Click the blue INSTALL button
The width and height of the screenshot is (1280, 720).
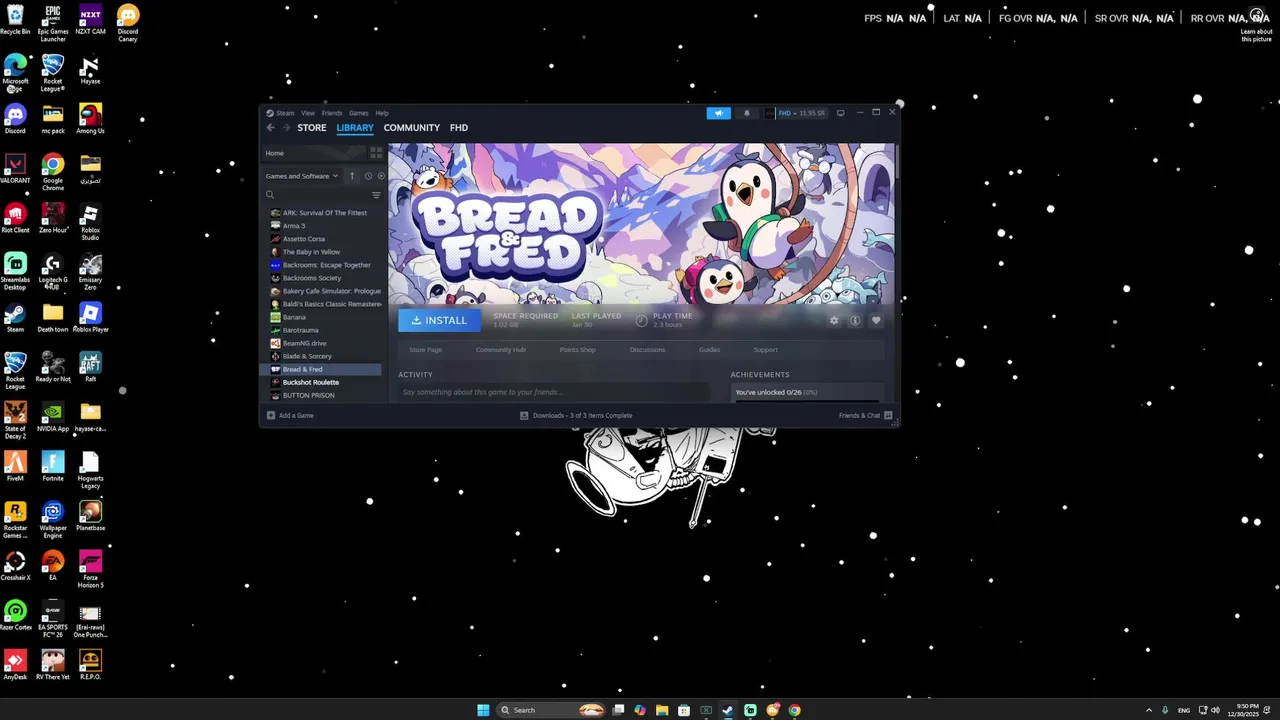pos(439,320)
